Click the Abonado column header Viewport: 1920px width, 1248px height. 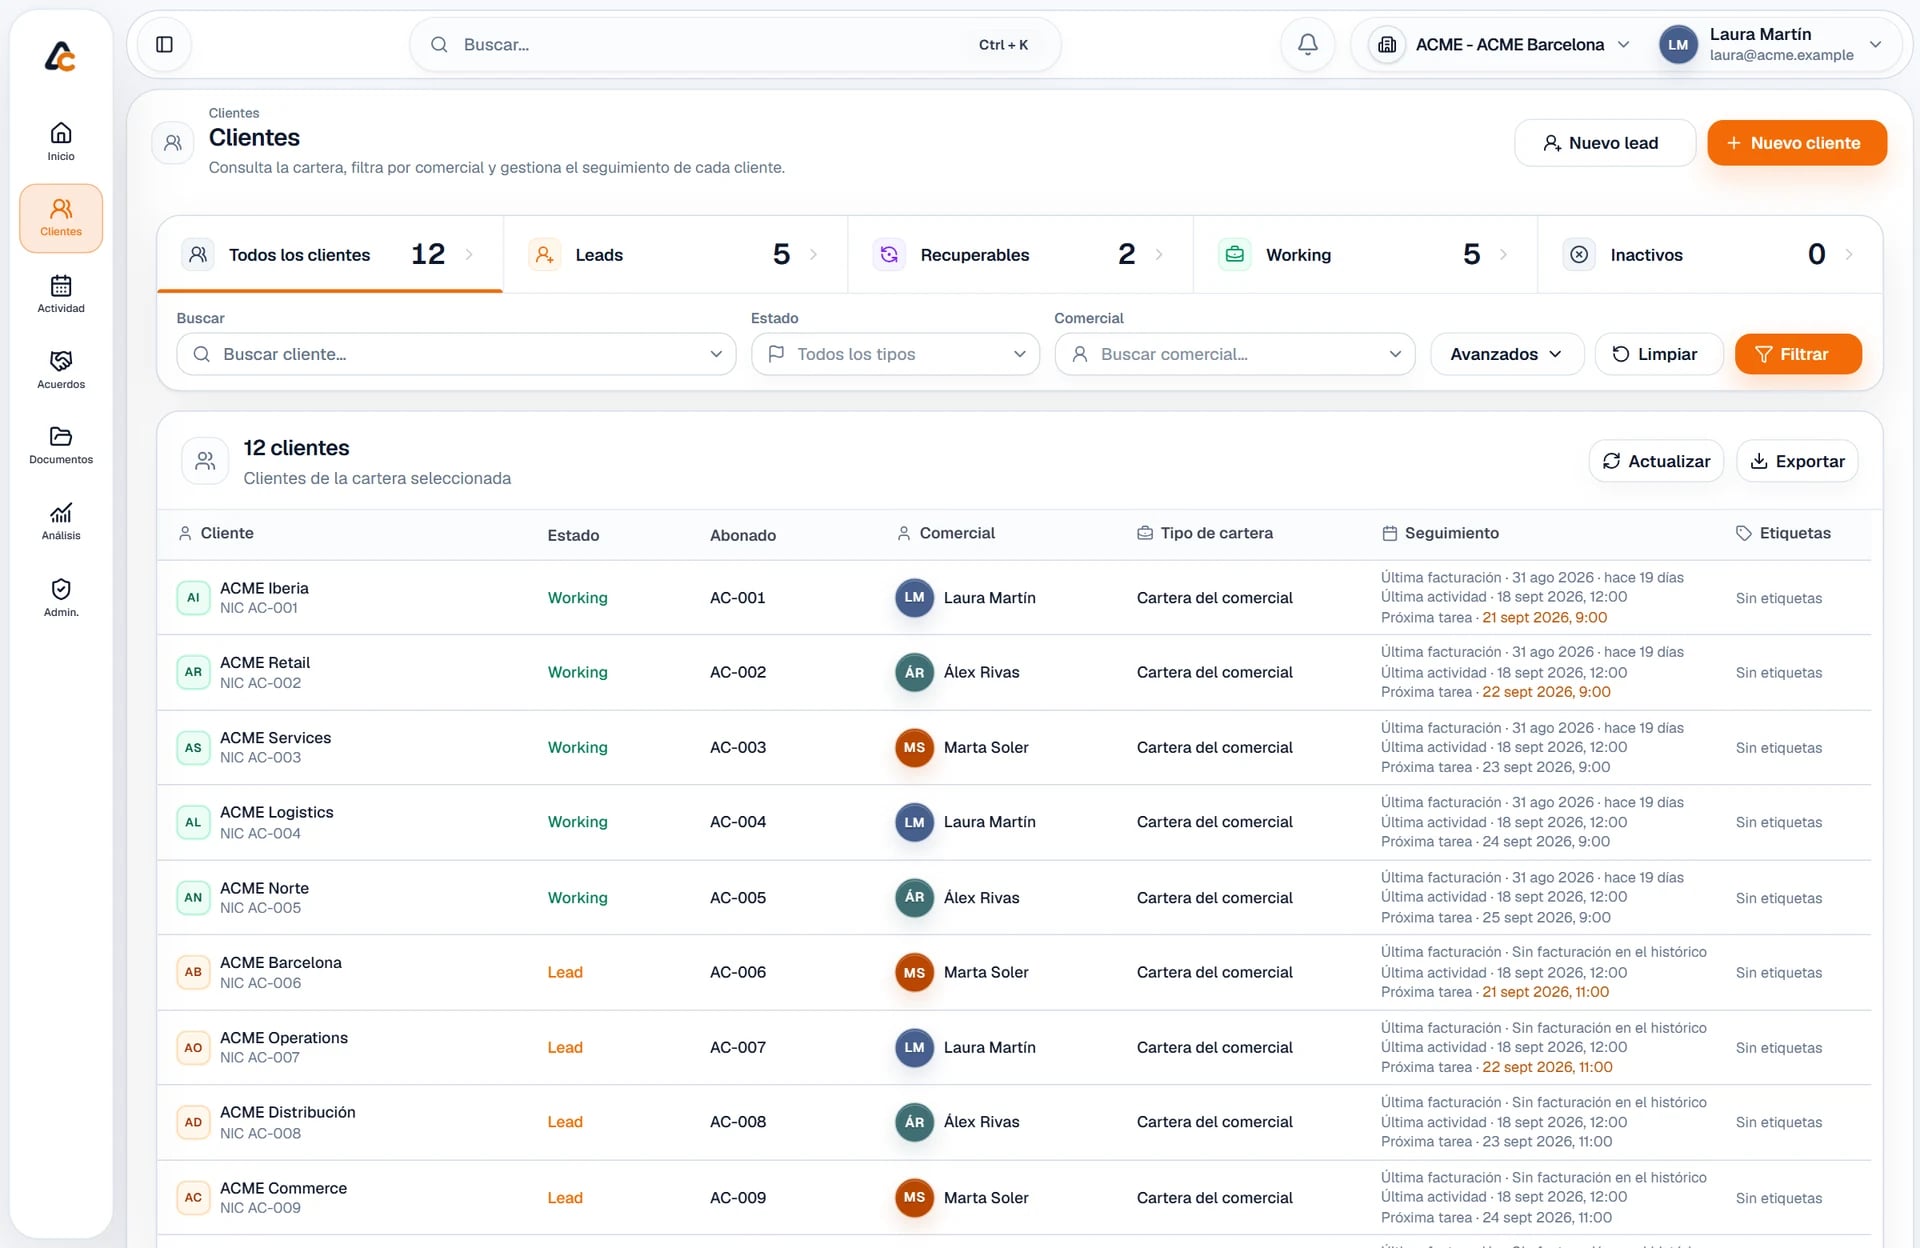(x=743, y=535)
